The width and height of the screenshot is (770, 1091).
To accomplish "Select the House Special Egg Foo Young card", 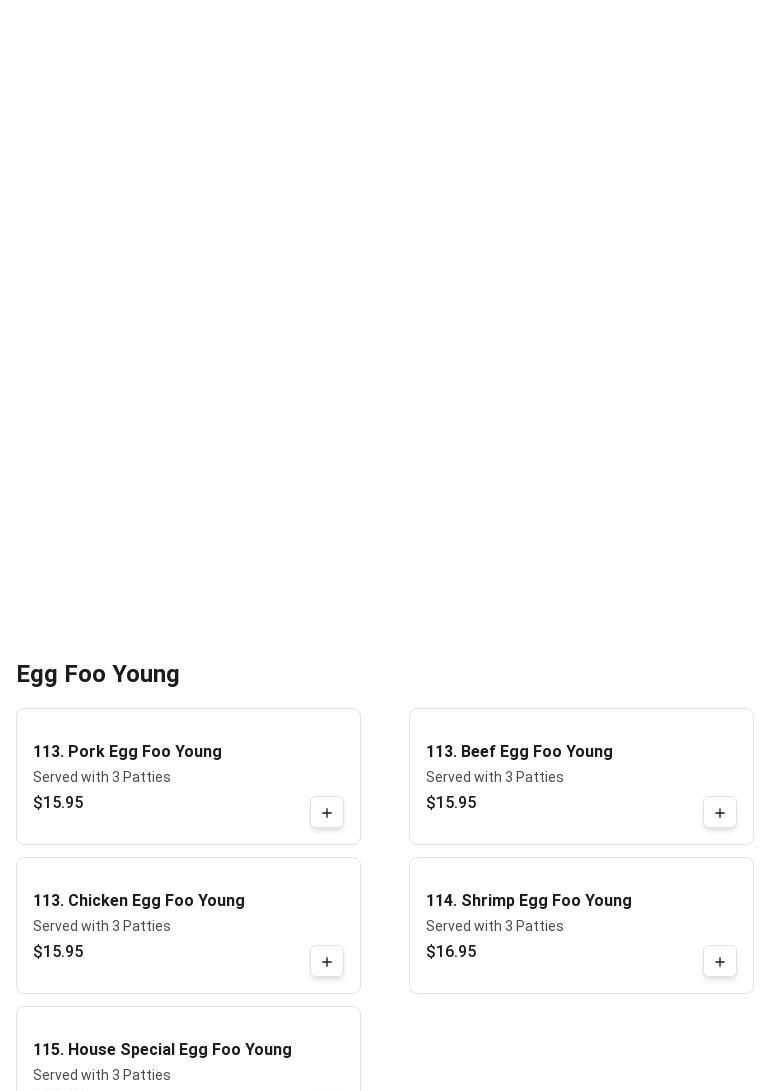I will pyautogui.click(x=189, y=1049).
